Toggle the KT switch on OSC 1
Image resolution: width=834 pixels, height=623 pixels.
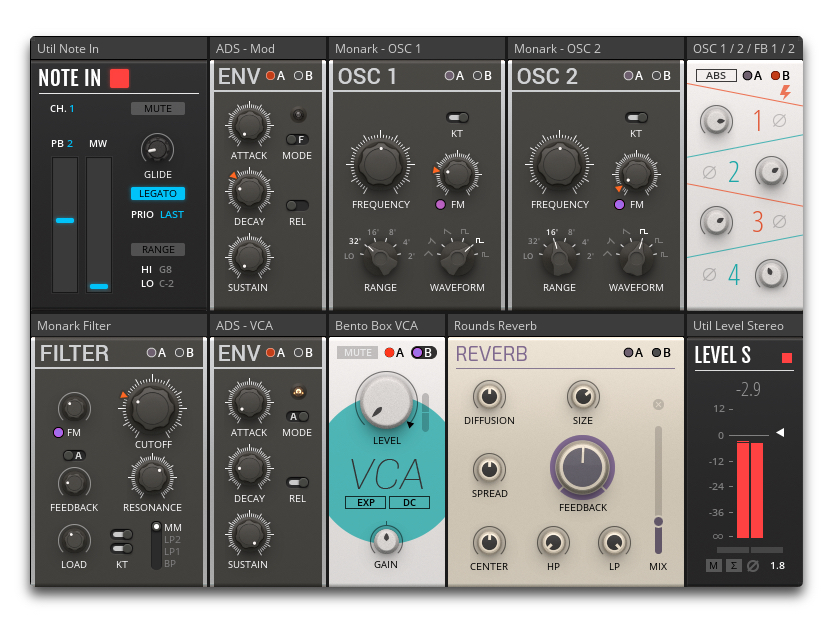coord(457,115)
